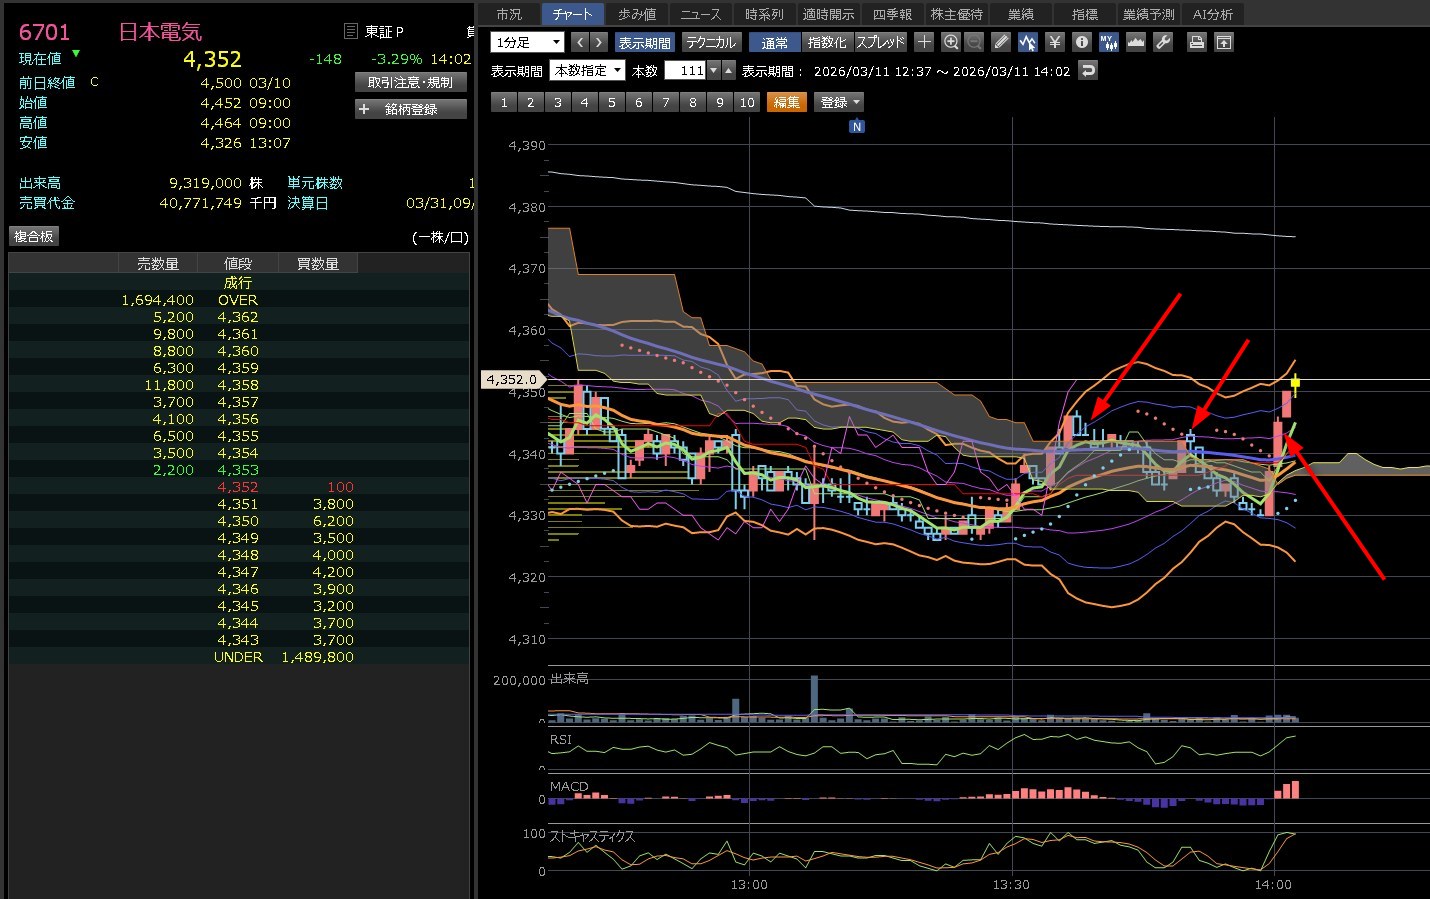The height and width of the screenshot is (899, 1430).
Task: Click the 本数 count input field
Action: tap(686, 71)
